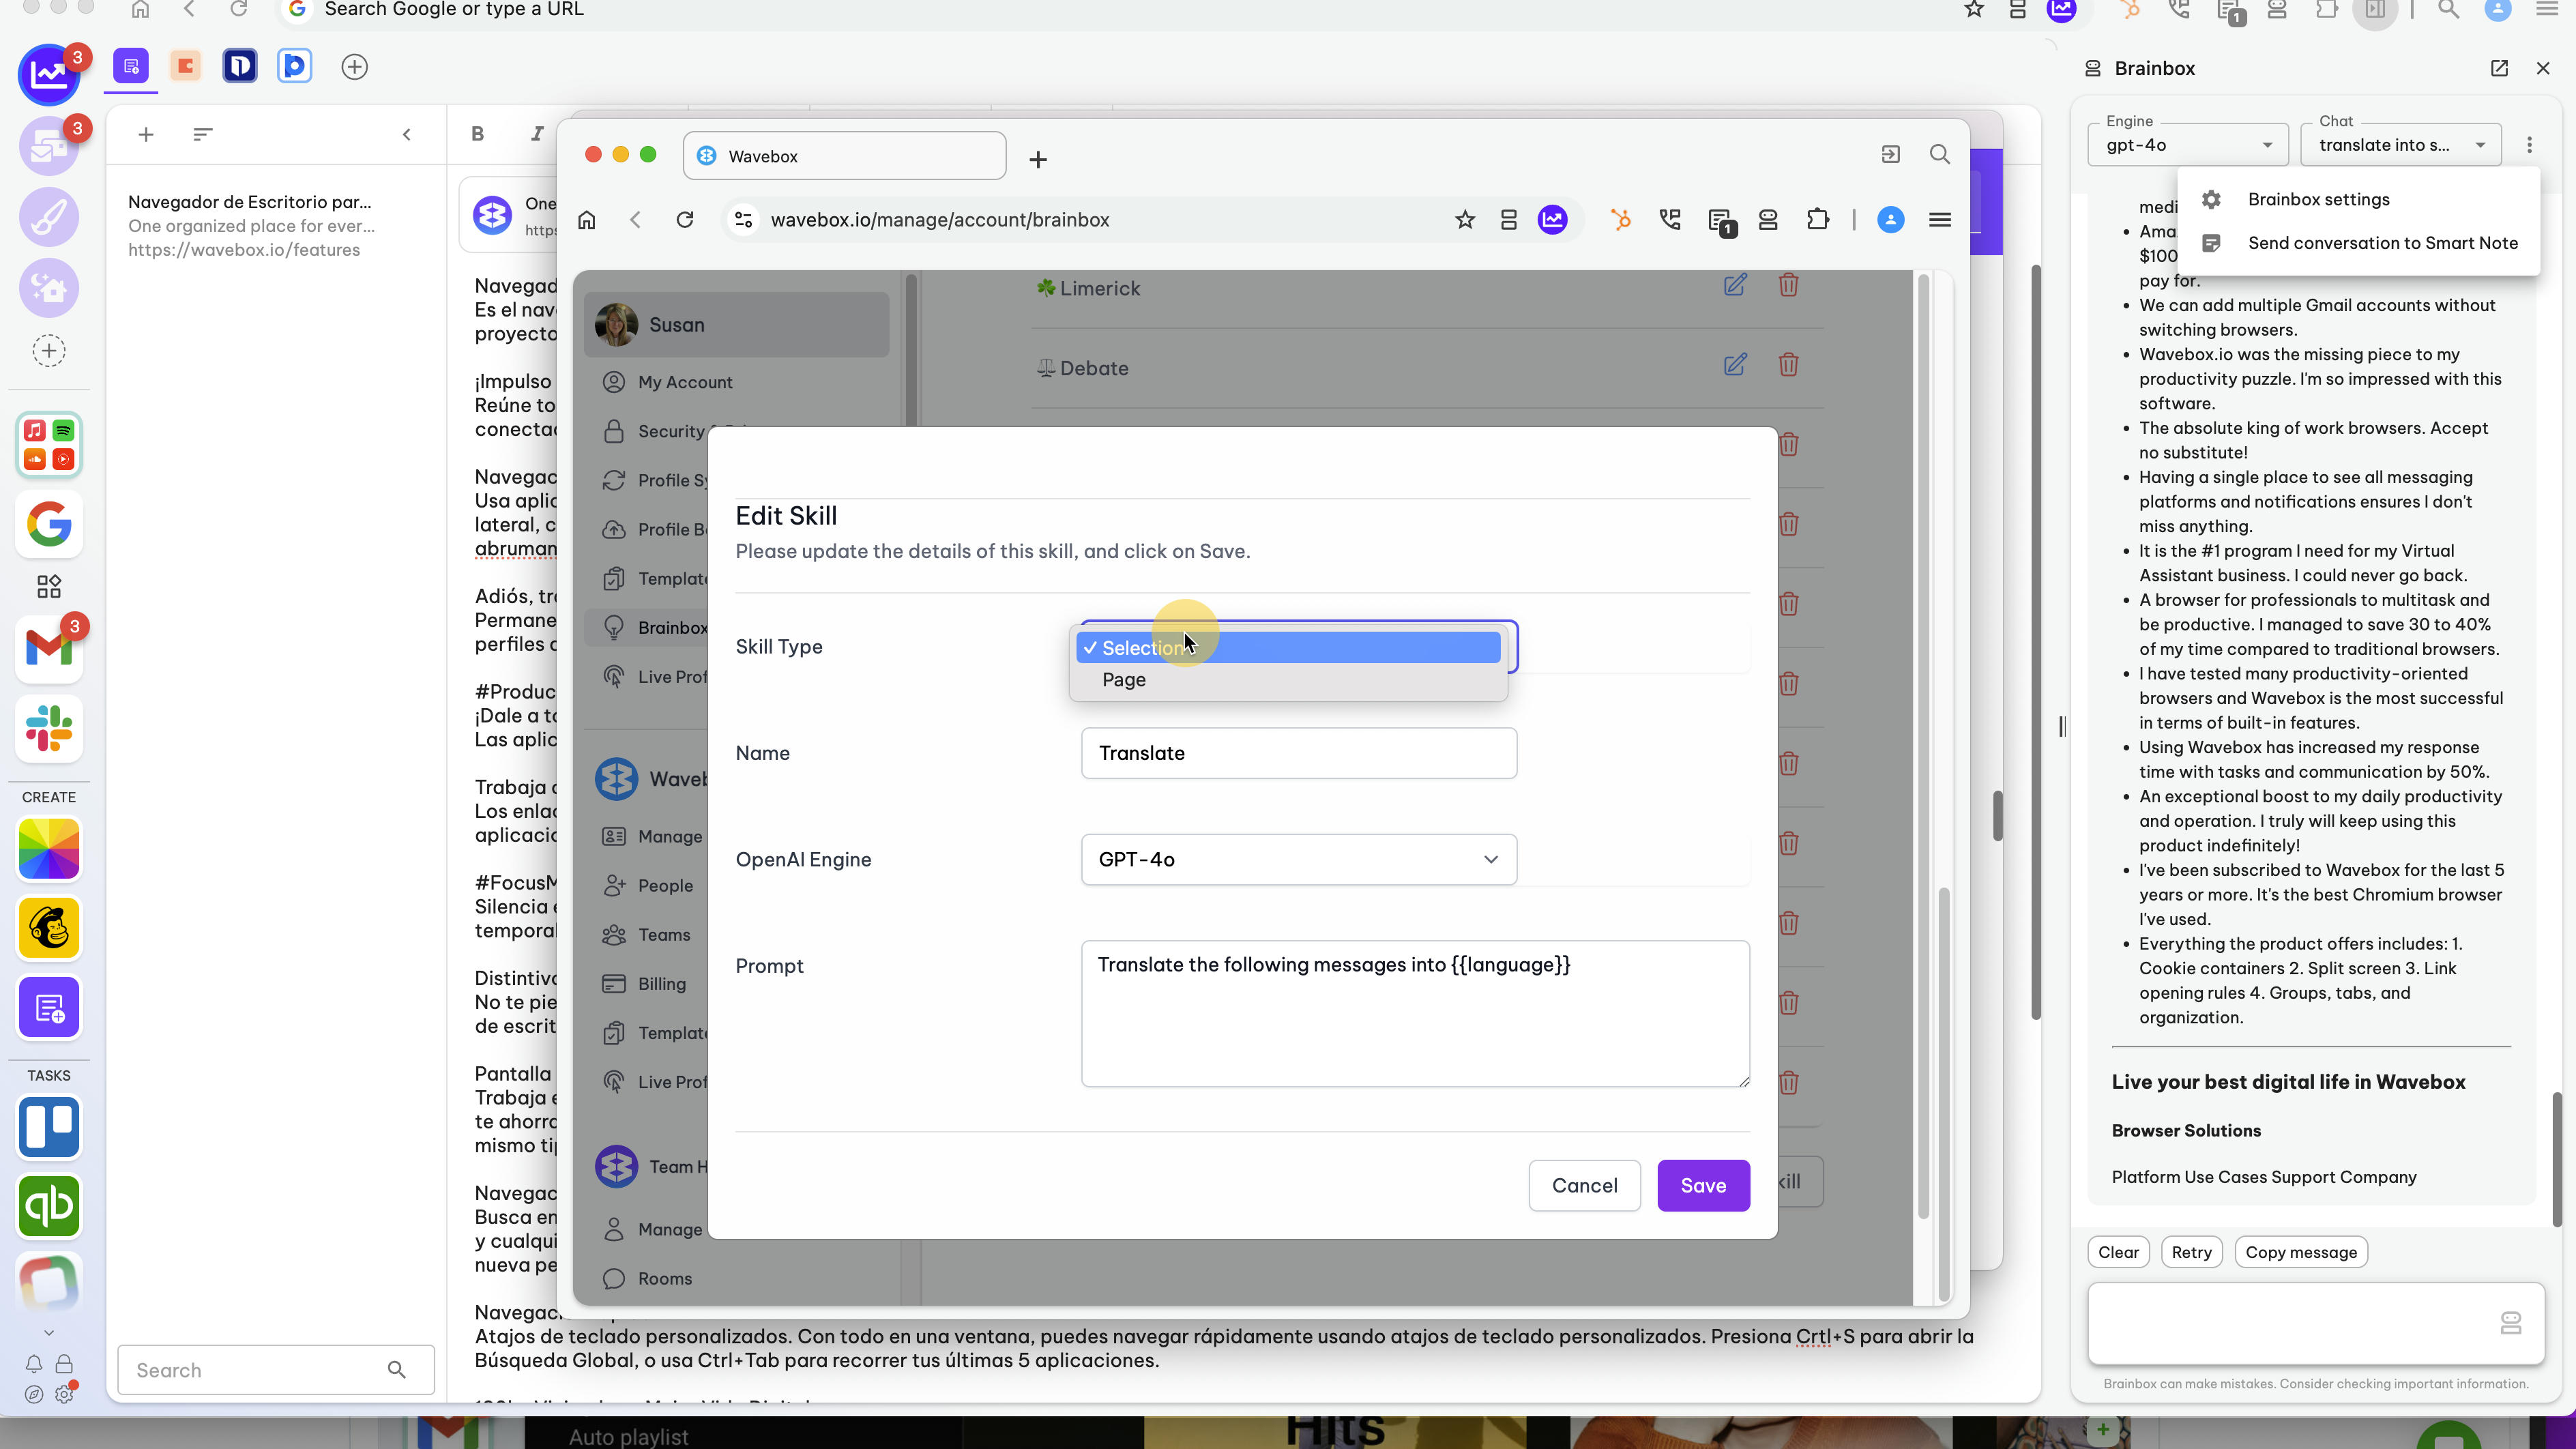This screenshot has width=2576, height=1449.
Task: Pop out the Brainbox panel into window
Action: (x=2499, y=68)
